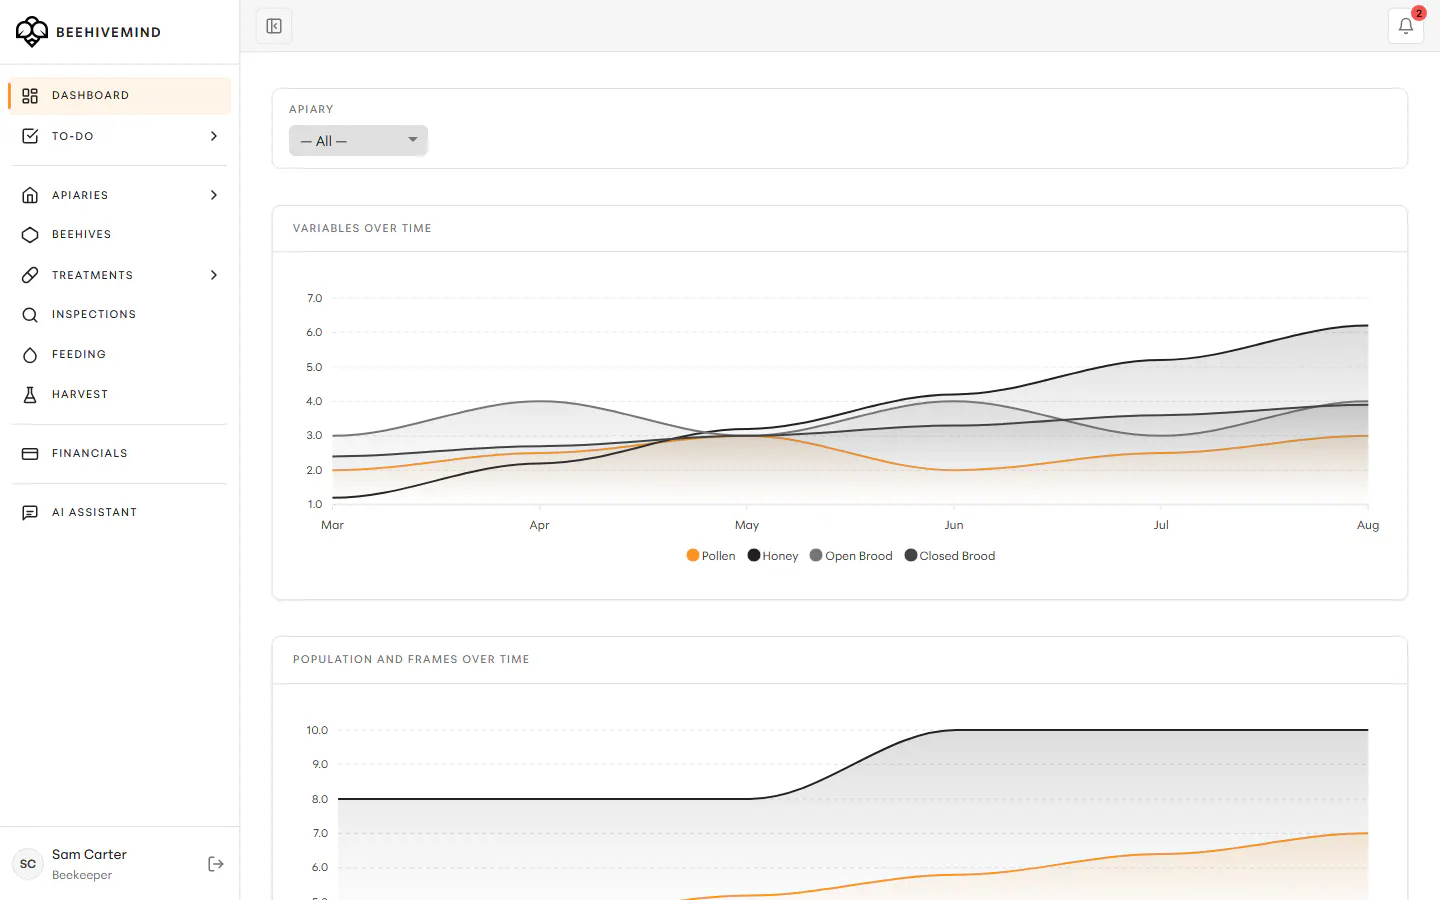Click the To-Do checkbox icon in sidebar
Screen dimensions: 1440x900
[x=30, y=136]
